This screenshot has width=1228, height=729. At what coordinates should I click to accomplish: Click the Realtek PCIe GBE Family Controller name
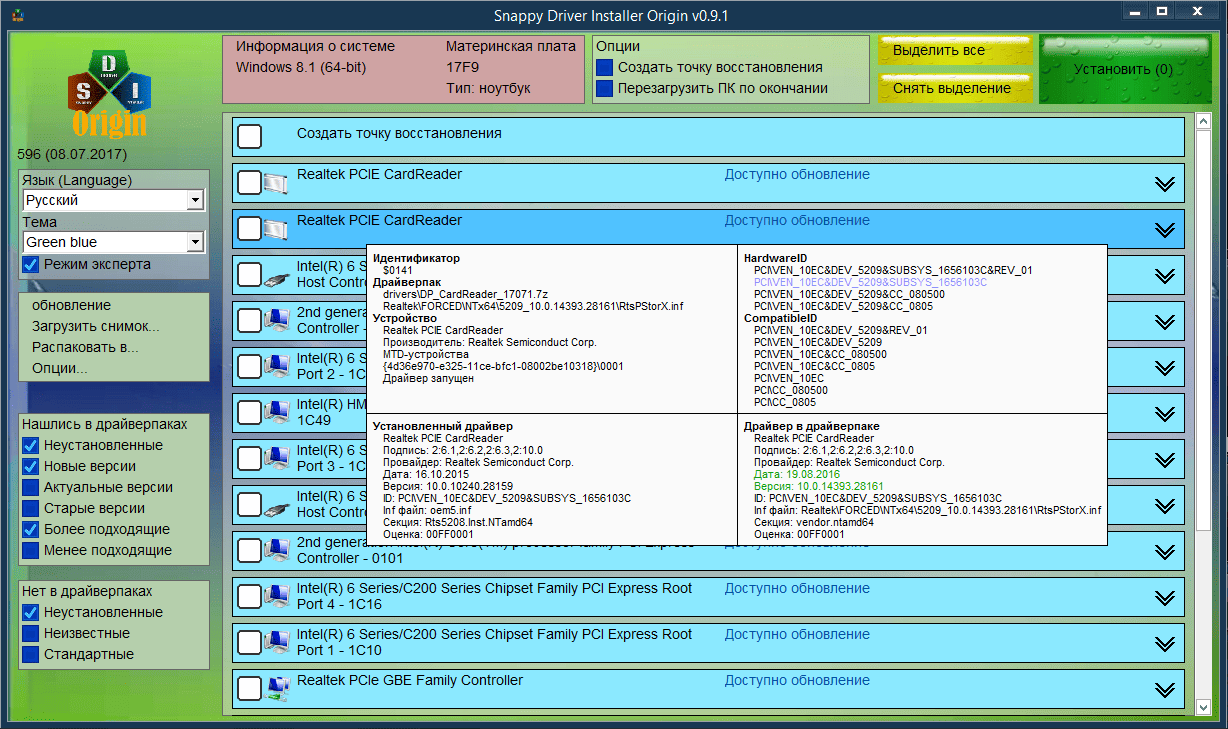click(x=410, y=680)
